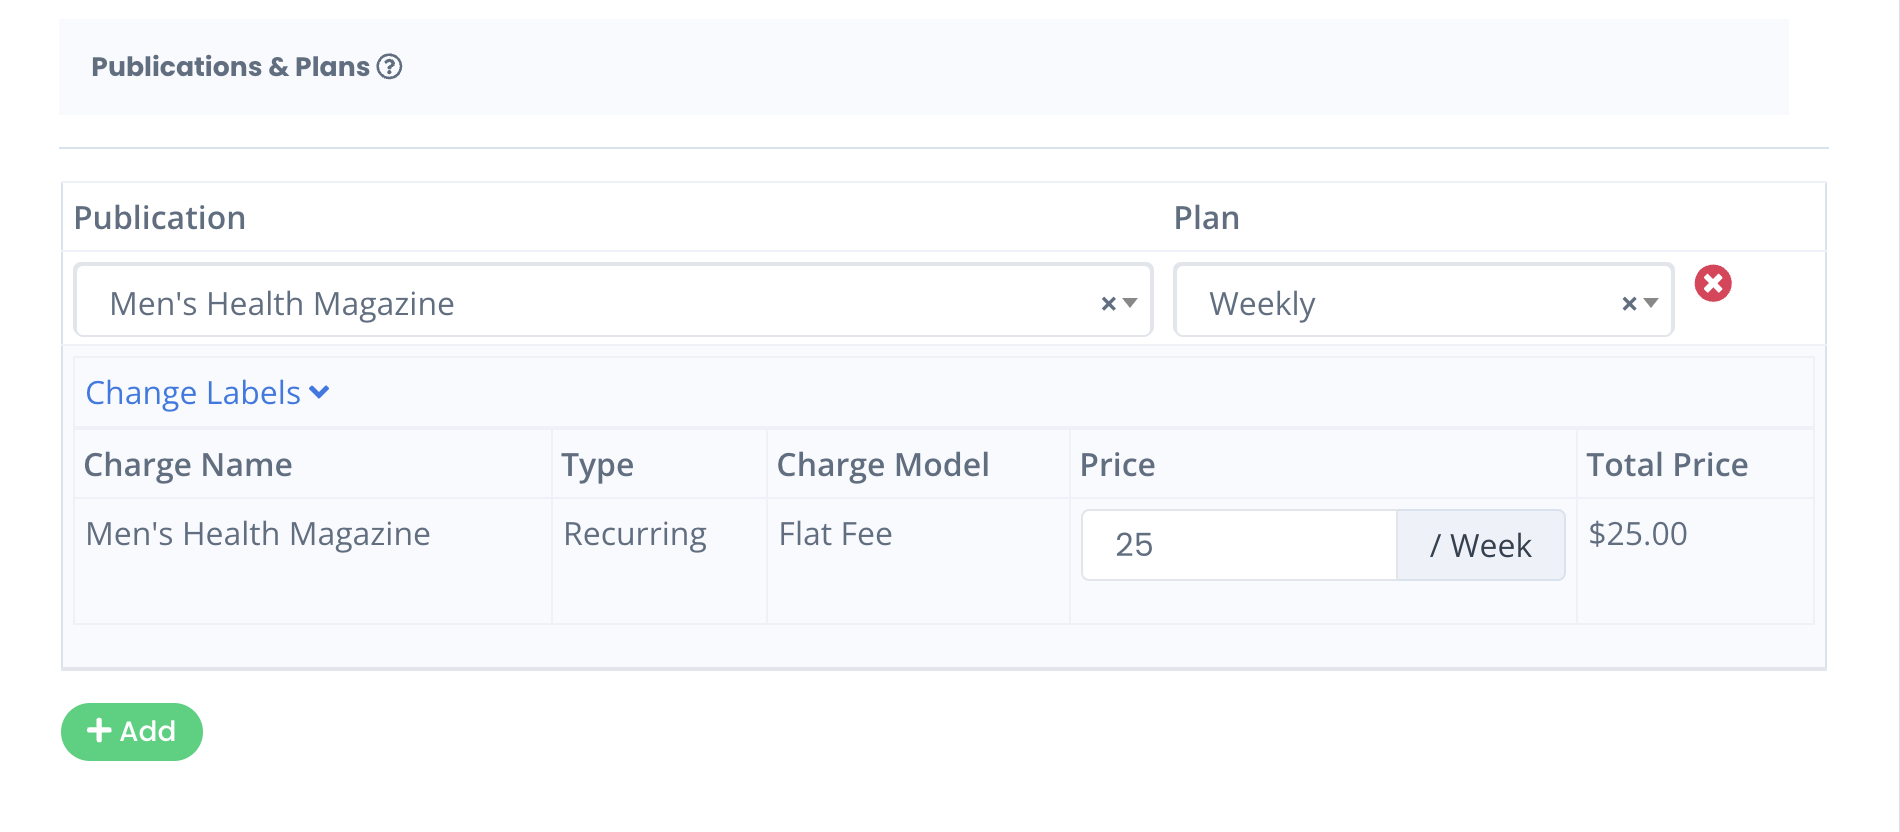
Task: Expand the Change Labels chevron
Action: click(319, 392)
